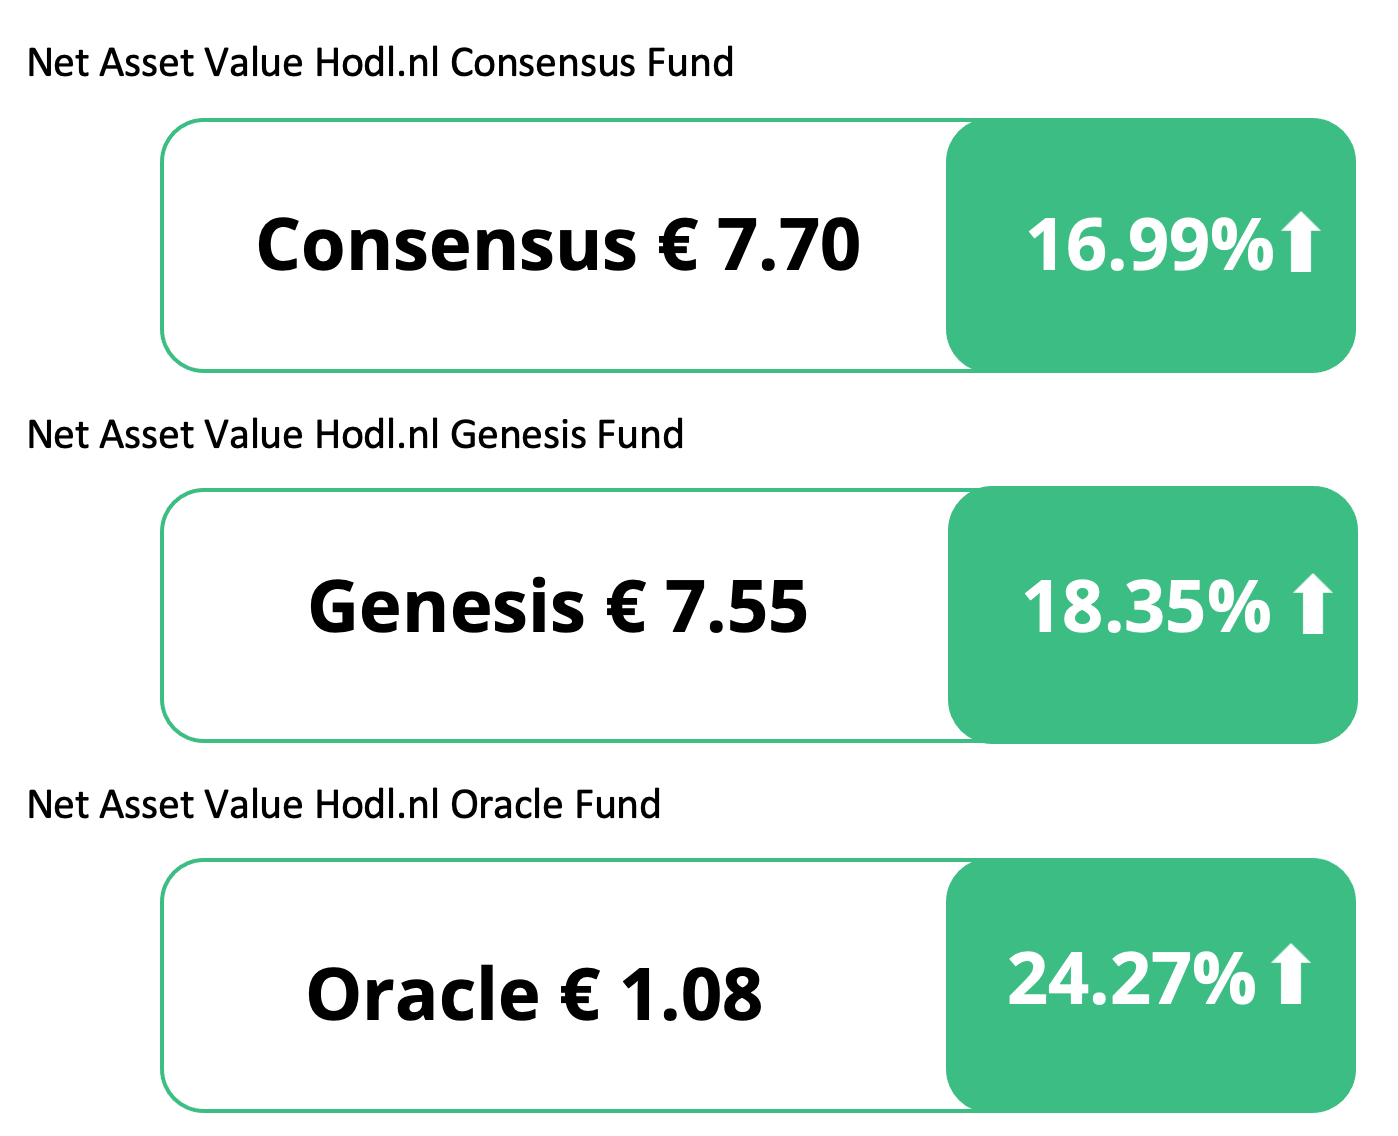Click the word Oracle in third card

(x=423, y=996)
